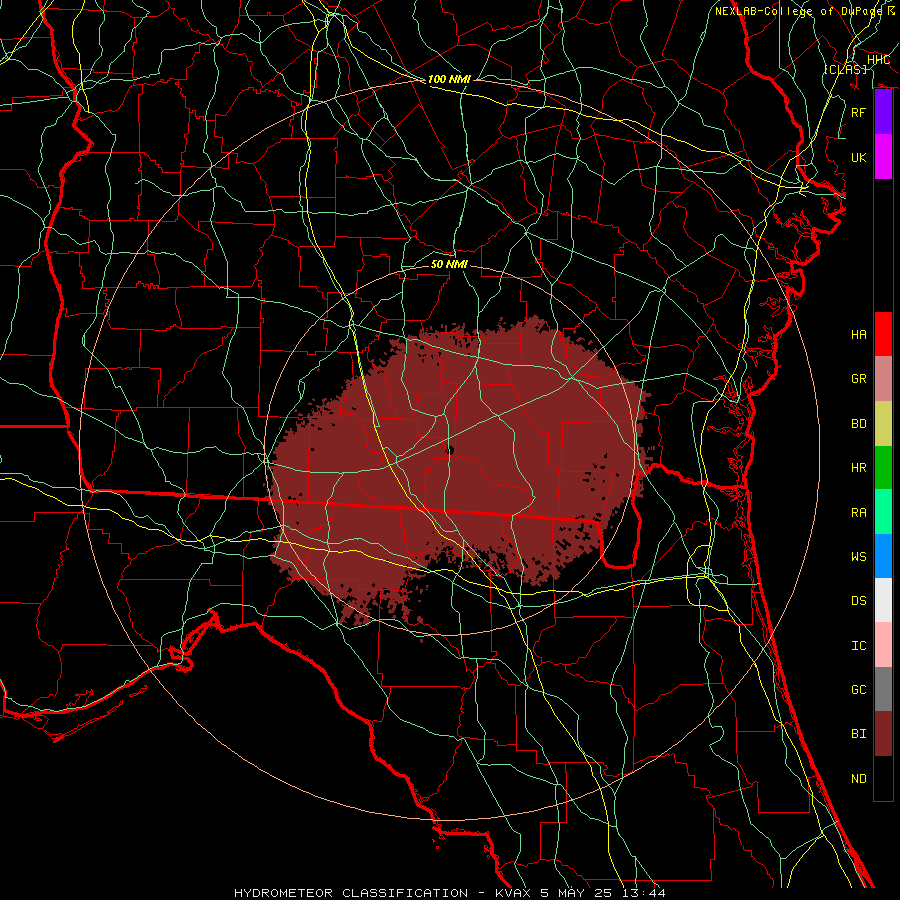The width and height of the screenshot is (900, 900).
Task: Click the 50 NMI range ring label
Action: [449, 264]
